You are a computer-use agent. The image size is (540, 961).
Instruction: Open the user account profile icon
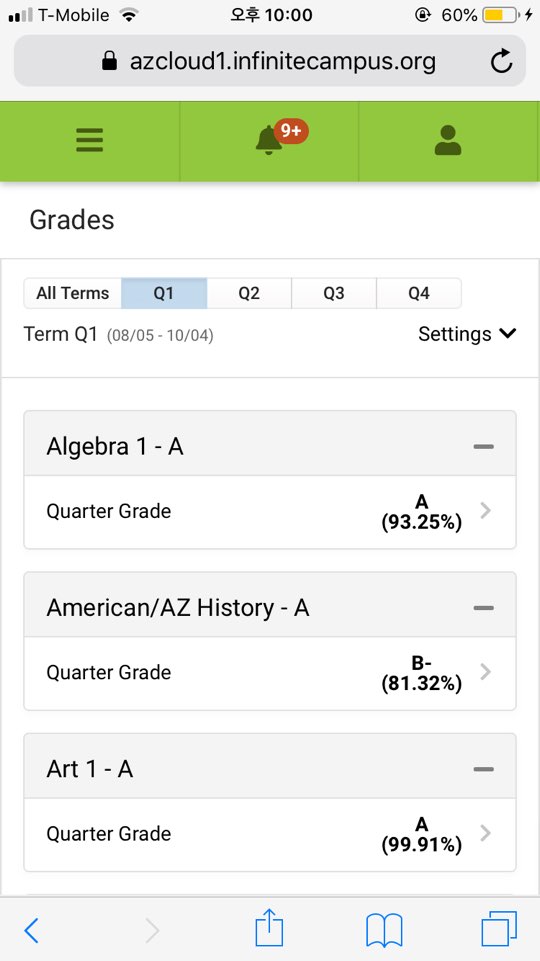pyautogui.click(x=447, y=140)
